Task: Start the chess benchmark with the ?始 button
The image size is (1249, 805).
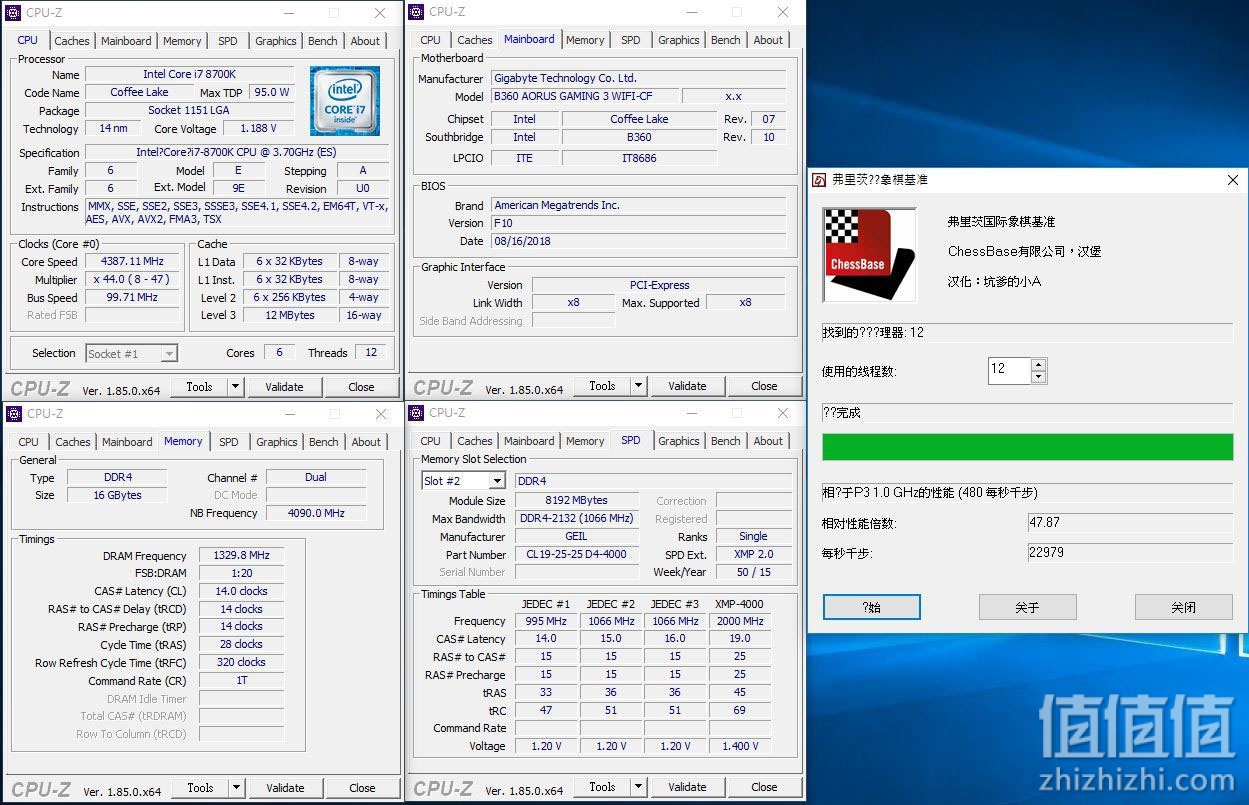Action: click(871, 607)
